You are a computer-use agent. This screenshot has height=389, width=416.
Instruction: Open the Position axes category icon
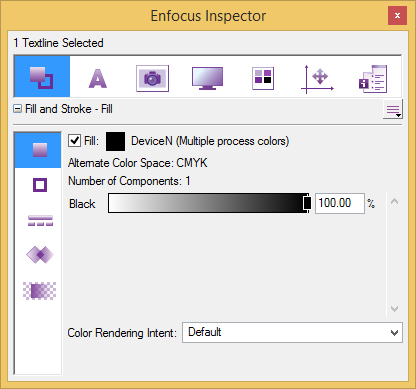coord(317,79)
